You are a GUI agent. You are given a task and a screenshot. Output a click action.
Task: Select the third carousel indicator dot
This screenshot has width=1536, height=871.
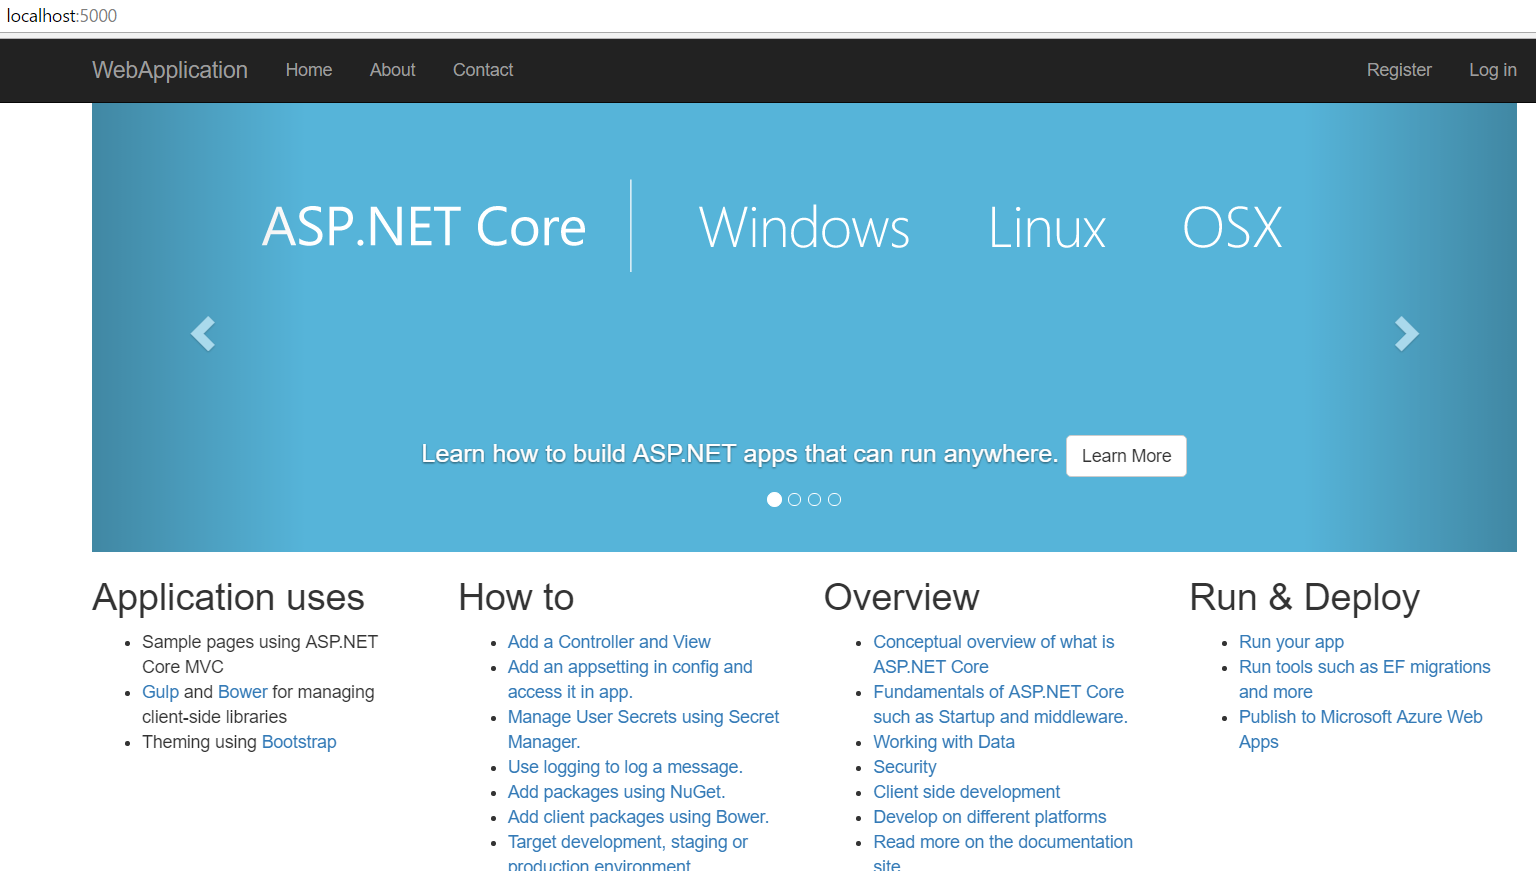tap(814, 499)
